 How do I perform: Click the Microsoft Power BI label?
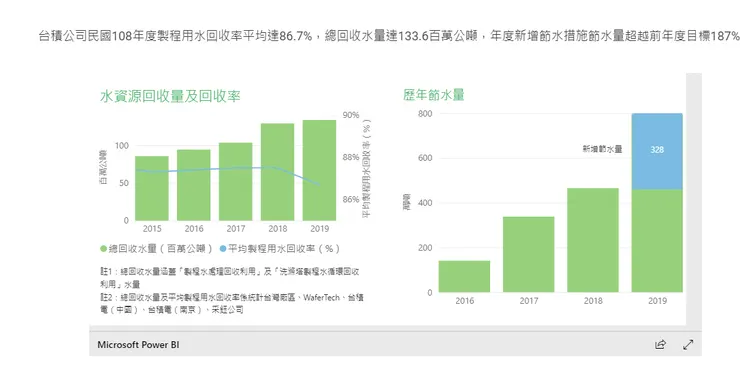[138, 345]
